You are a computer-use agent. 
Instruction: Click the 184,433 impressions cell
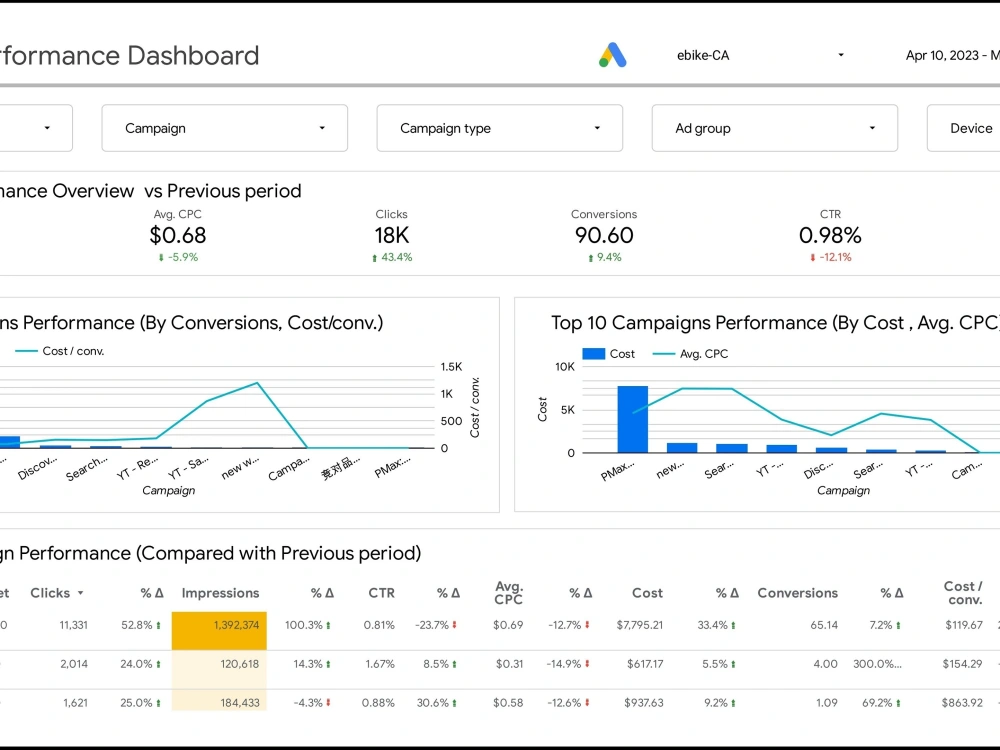pyautogui.click(x=219, y=700)
